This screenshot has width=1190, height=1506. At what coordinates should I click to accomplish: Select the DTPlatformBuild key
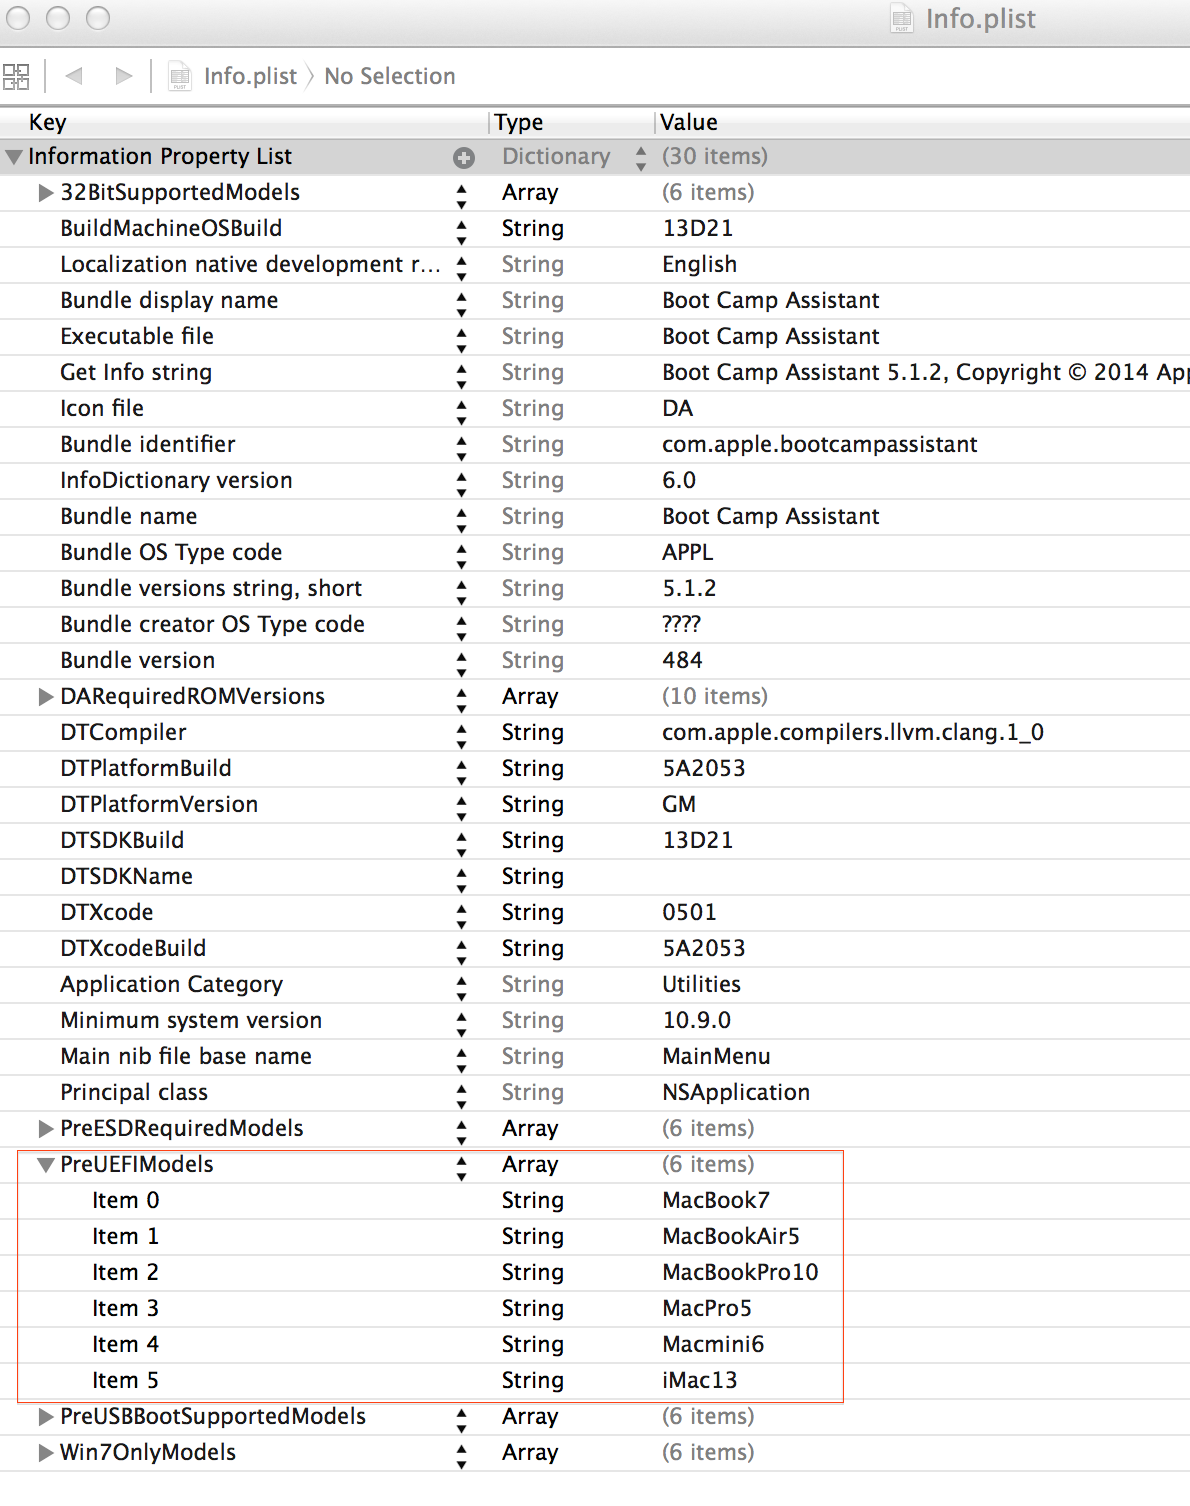click(146, 769)
